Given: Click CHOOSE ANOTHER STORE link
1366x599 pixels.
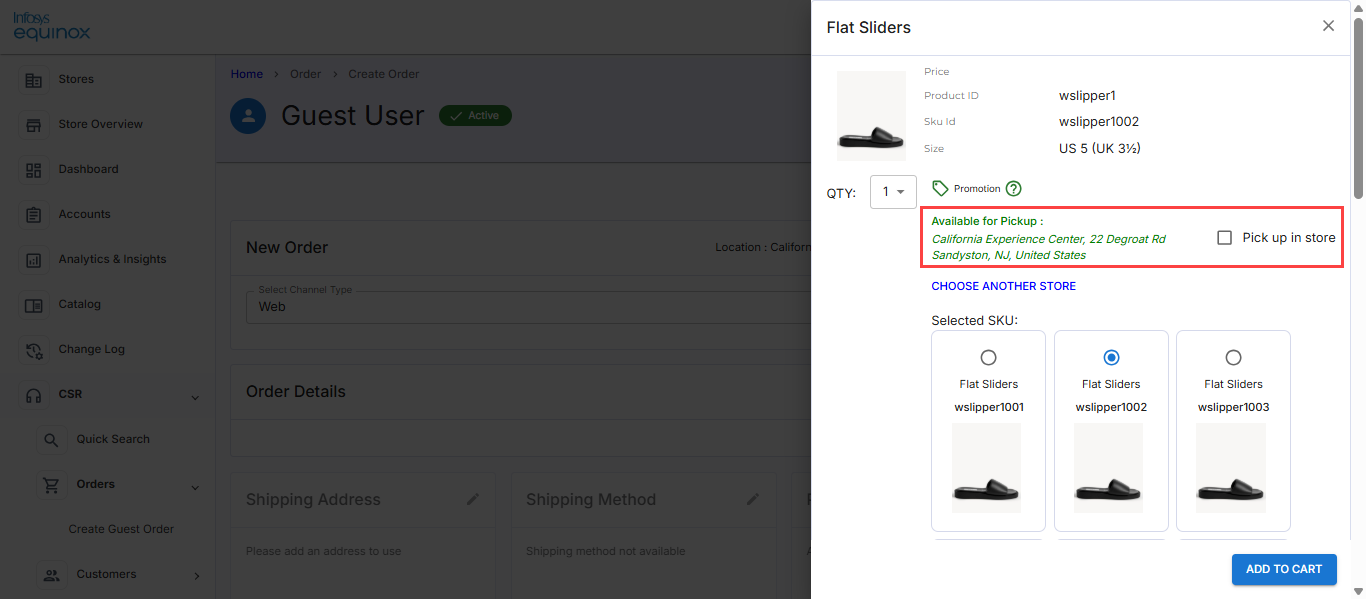Looking at the screenshot, I should [1003, 286].
